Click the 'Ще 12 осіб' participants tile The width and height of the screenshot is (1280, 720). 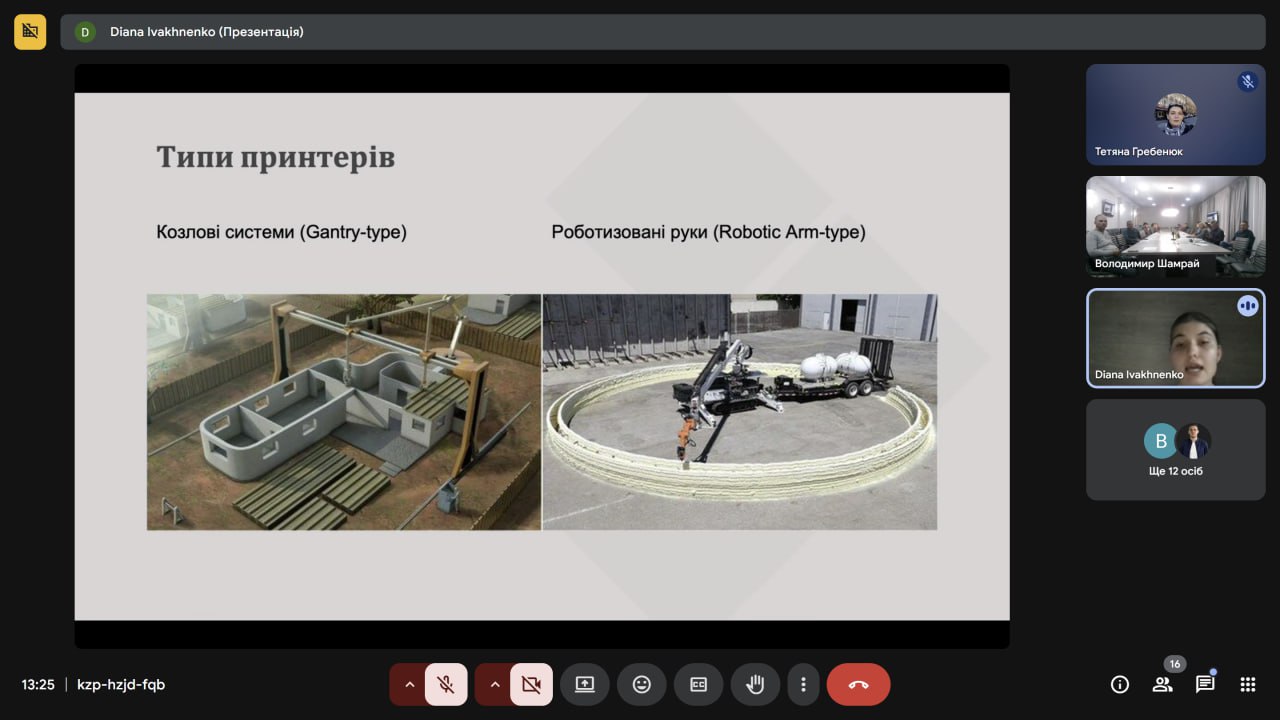tap(1175, 450)
